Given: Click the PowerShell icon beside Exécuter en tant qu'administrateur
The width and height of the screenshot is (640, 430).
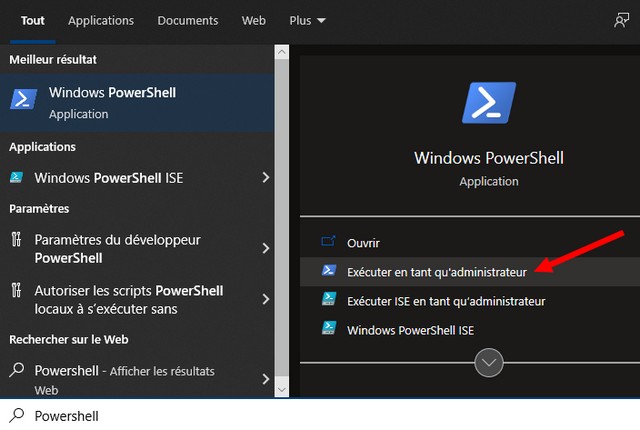Looking at the screenshot, I should pos(329,270).
